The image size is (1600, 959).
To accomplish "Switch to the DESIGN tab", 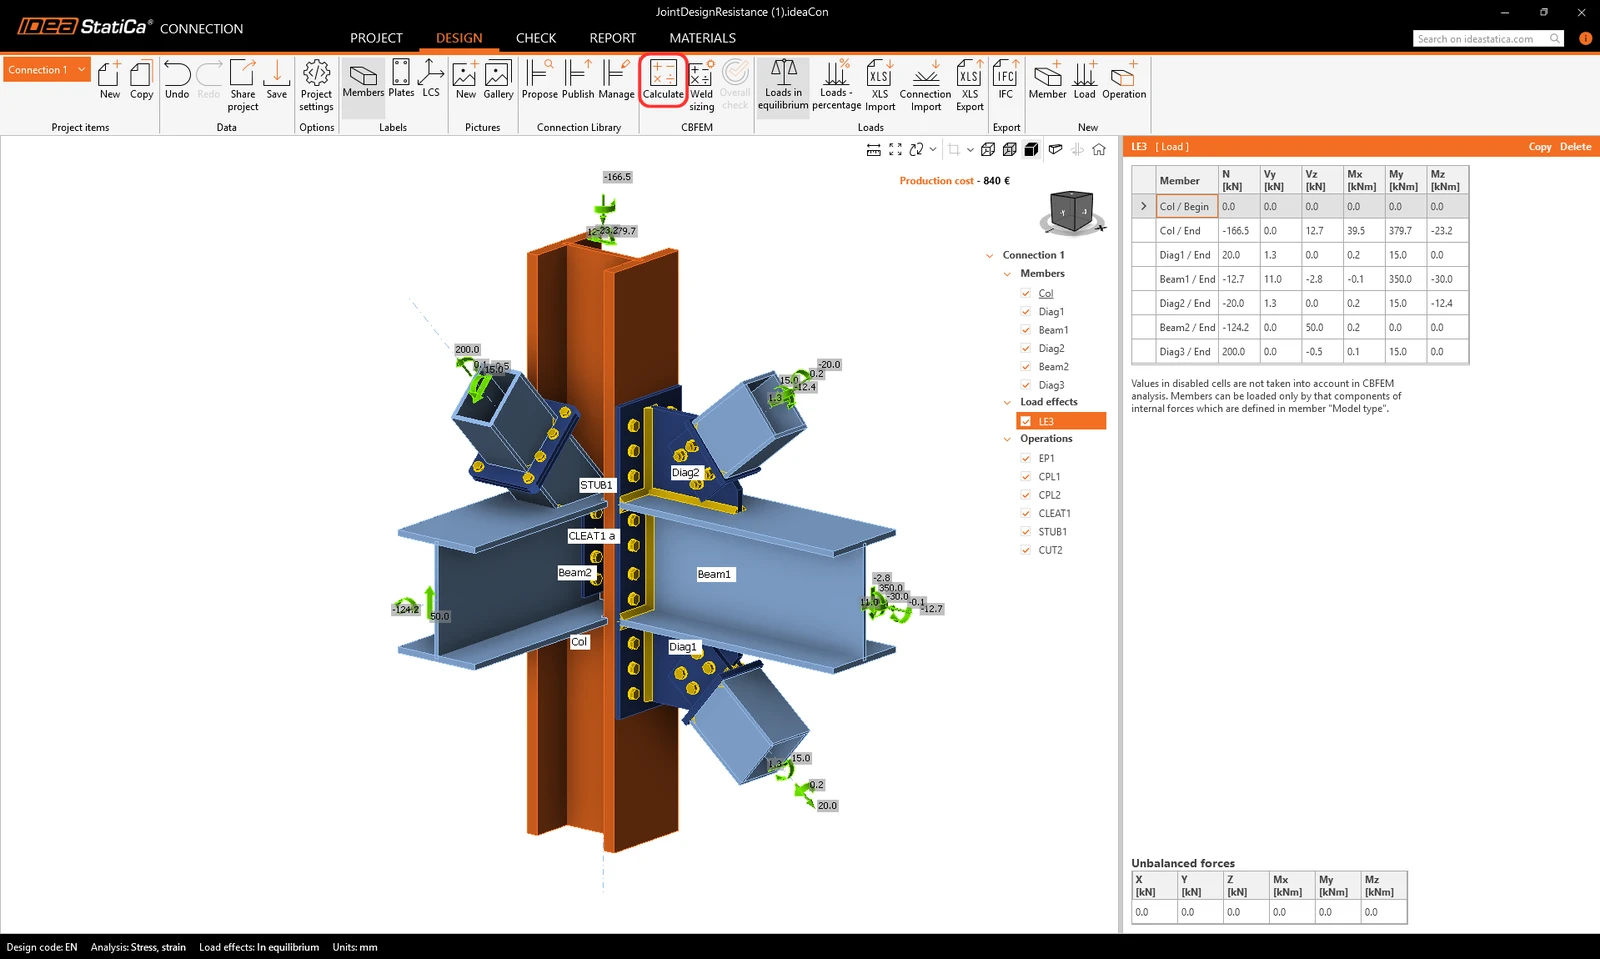I will 459,38.
